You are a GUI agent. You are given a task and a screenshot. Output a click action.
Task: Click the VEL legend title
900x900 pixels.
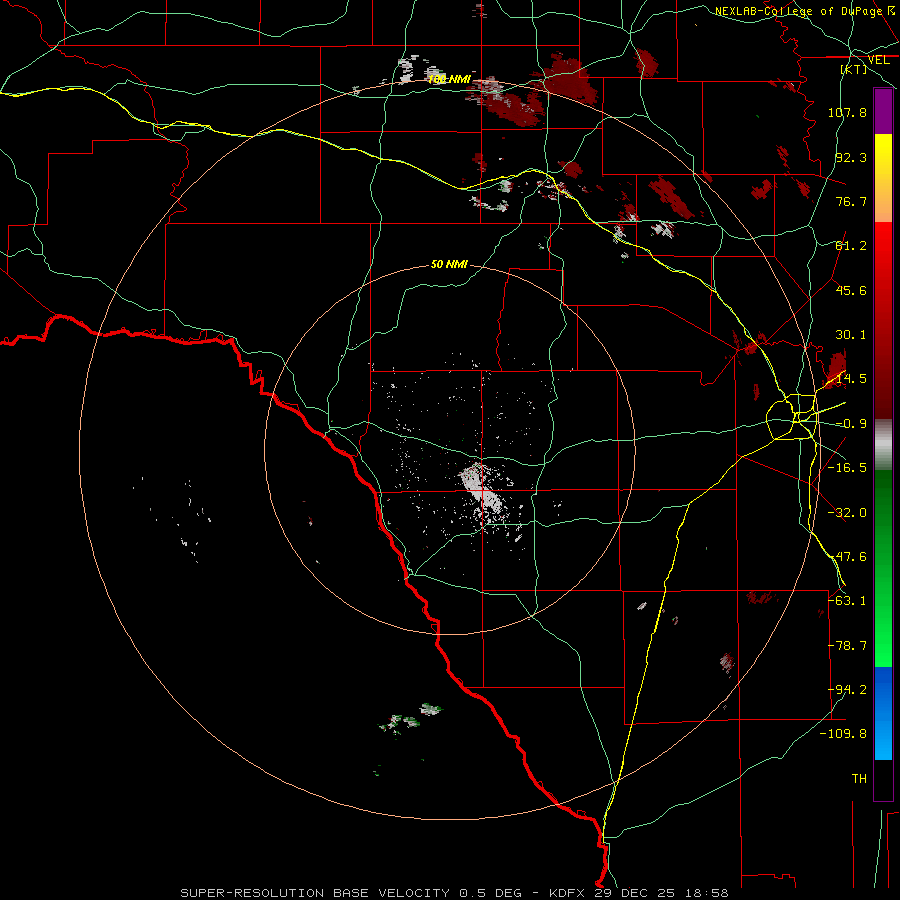click(879, 60)
